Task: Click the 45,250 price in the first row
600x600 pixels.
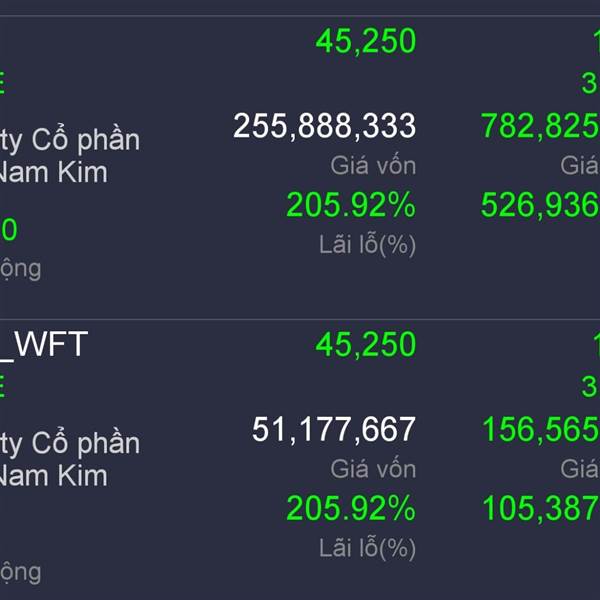Action: (x=365, y=41)
